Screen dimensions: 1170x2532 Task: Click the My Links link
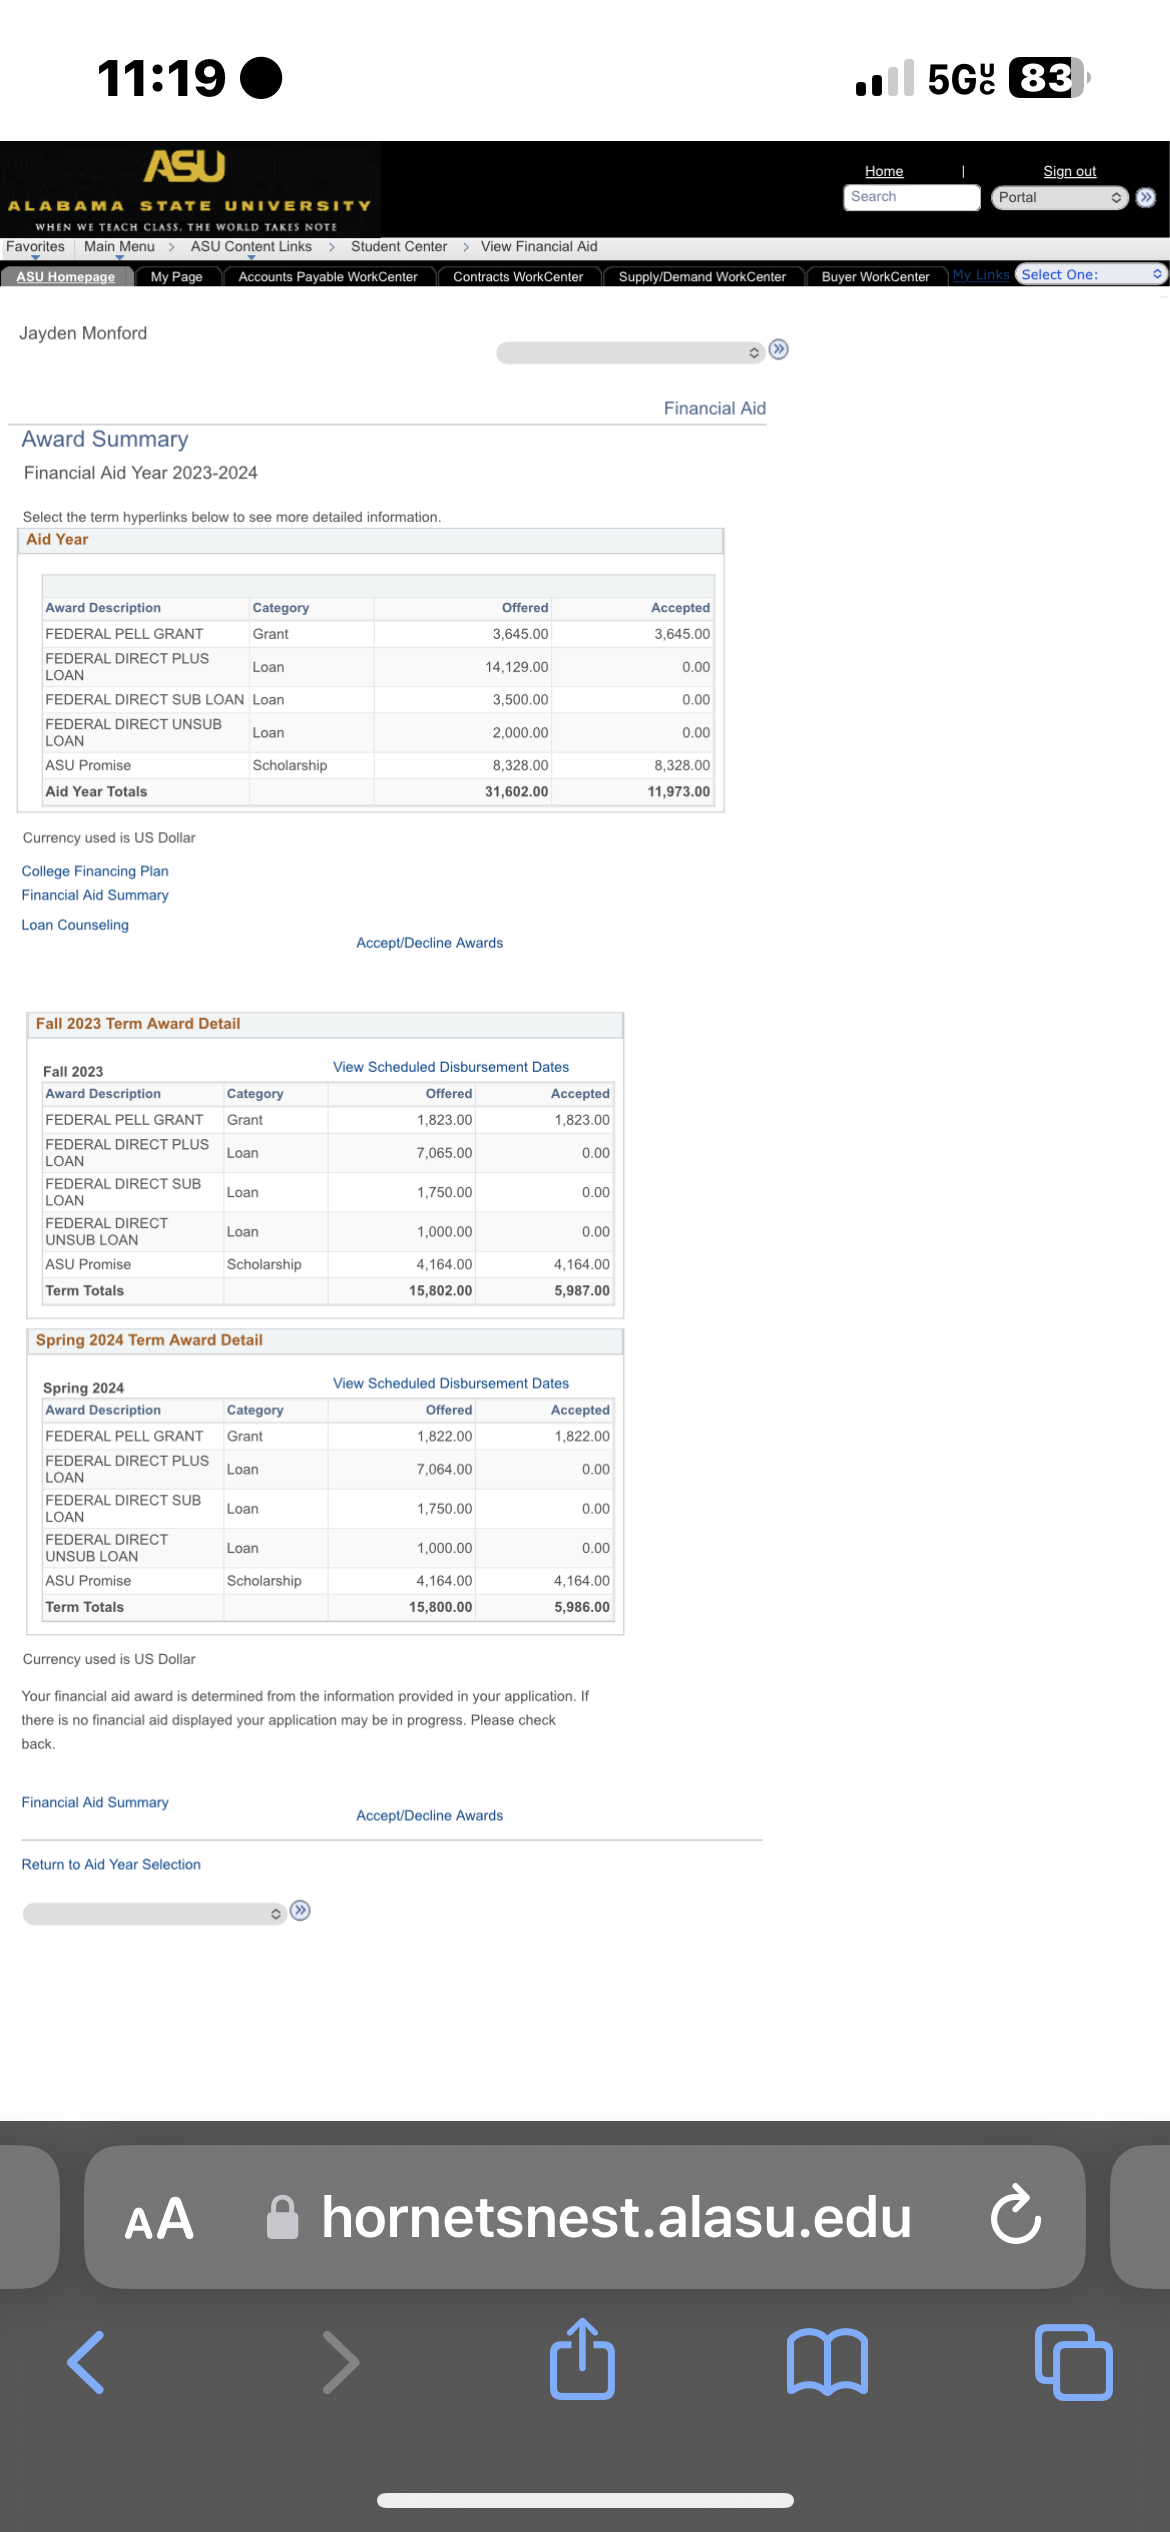point(981,275)
